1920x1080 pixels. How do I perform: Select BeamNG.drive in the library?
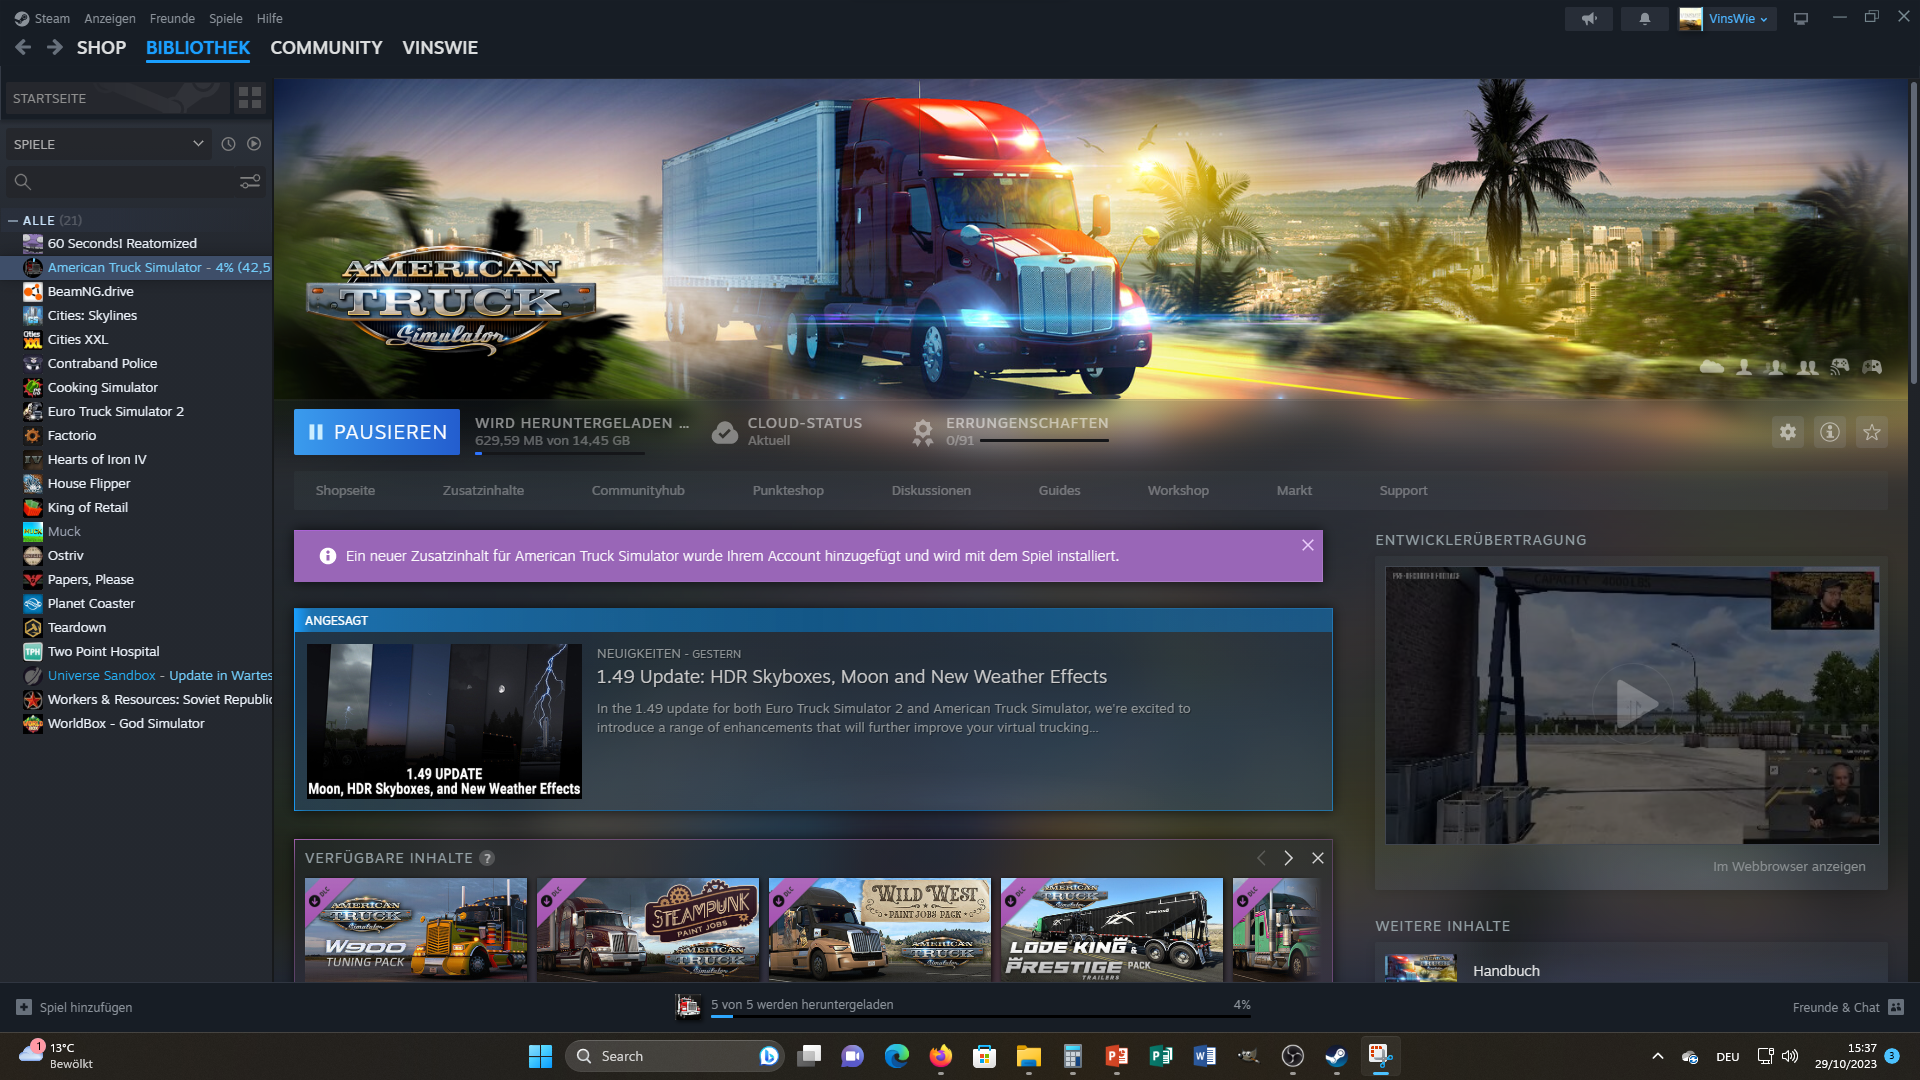coord(90,291)
